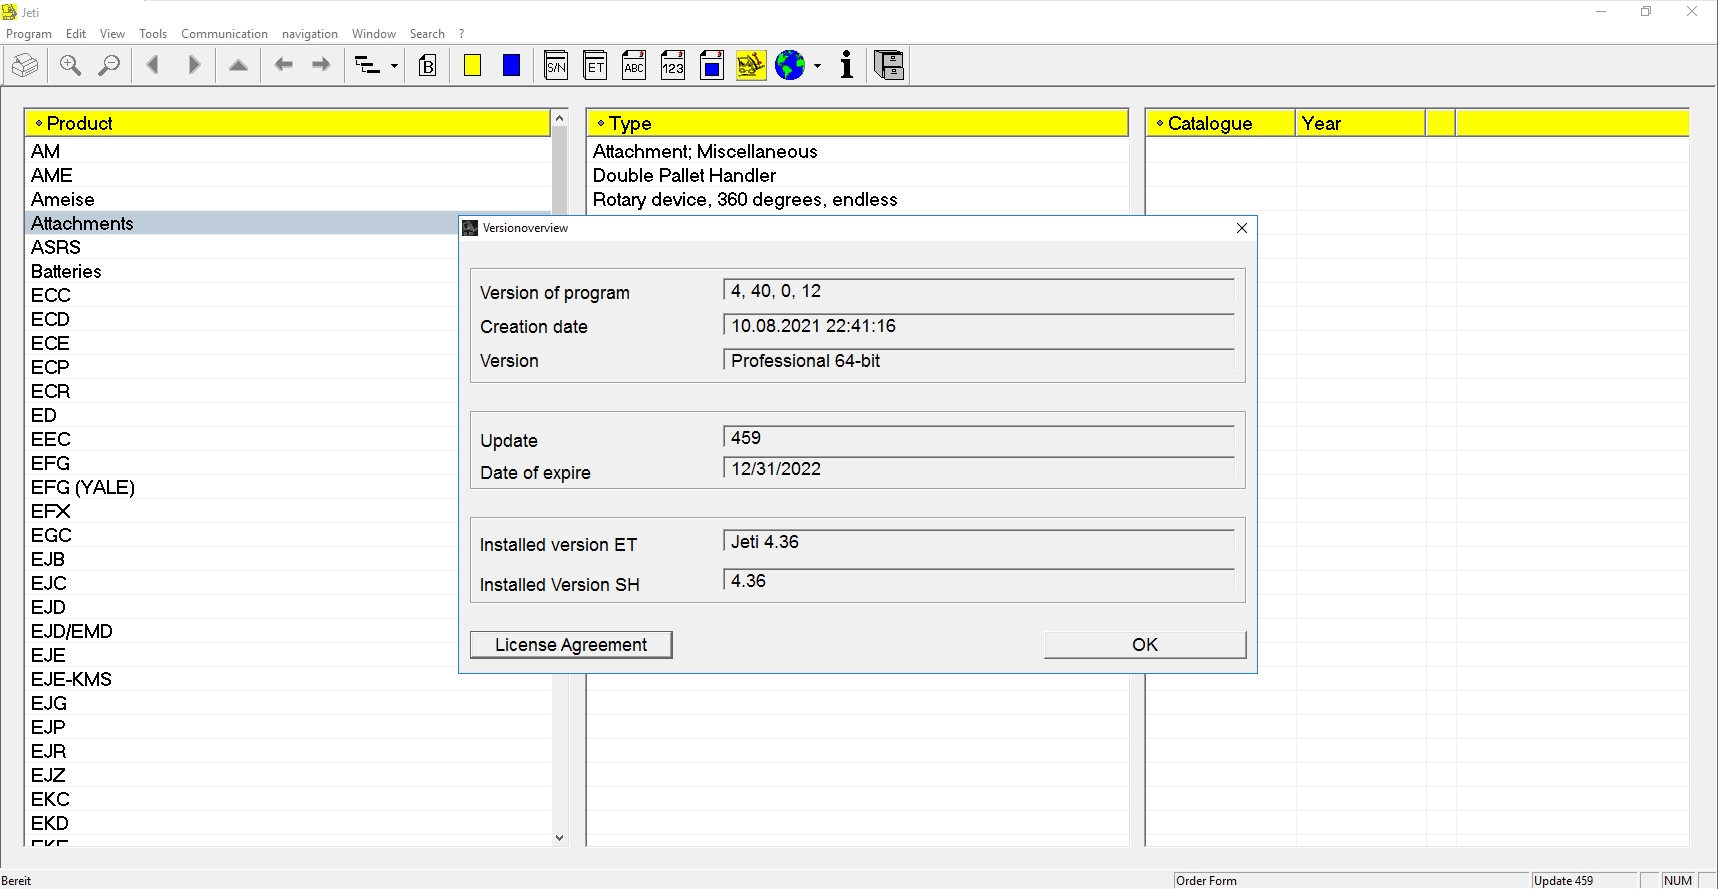Click the Installed version ET field

[979, 542]
